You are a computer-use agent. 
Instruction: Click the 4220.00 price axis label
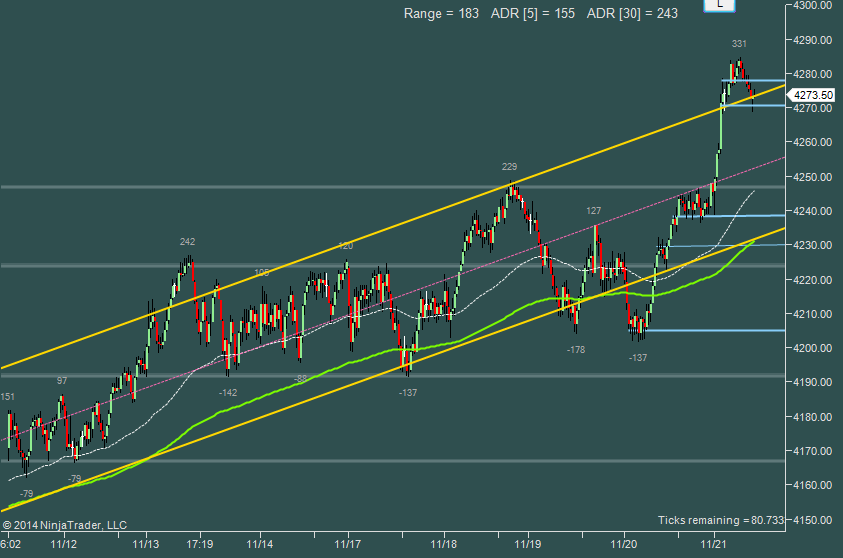pos(812,280)
